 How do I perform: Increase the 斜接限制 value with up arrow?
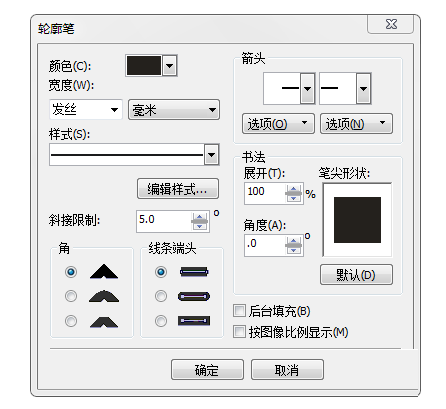[x=199, y=217]
